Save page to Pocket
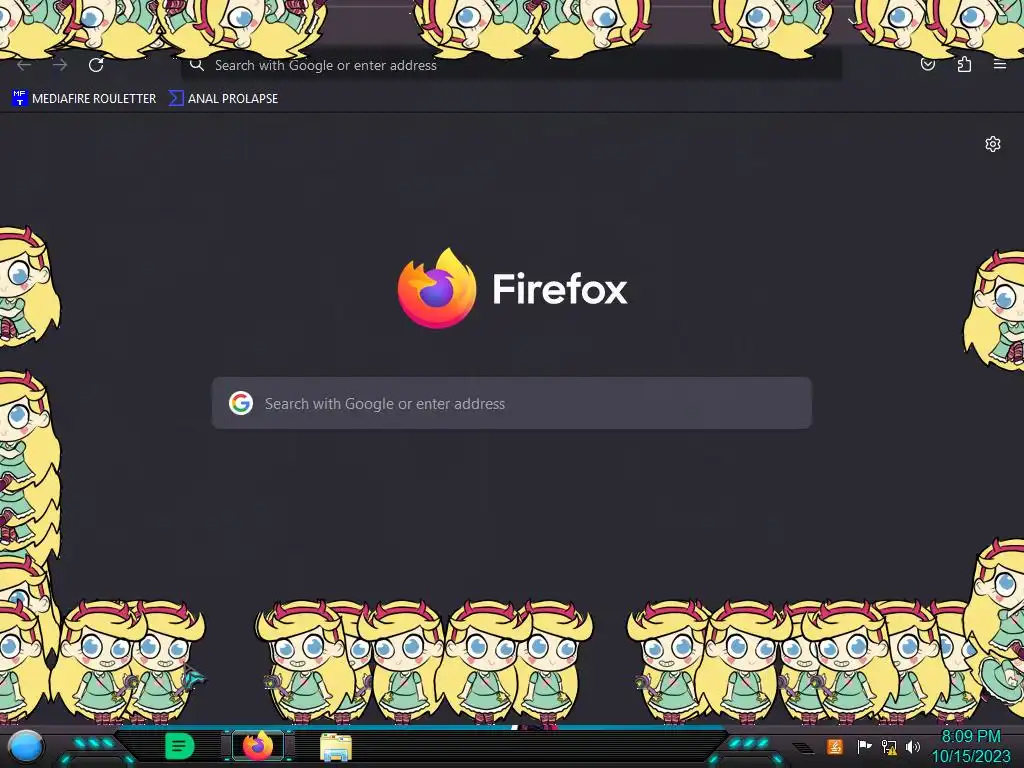 point(927,64)
